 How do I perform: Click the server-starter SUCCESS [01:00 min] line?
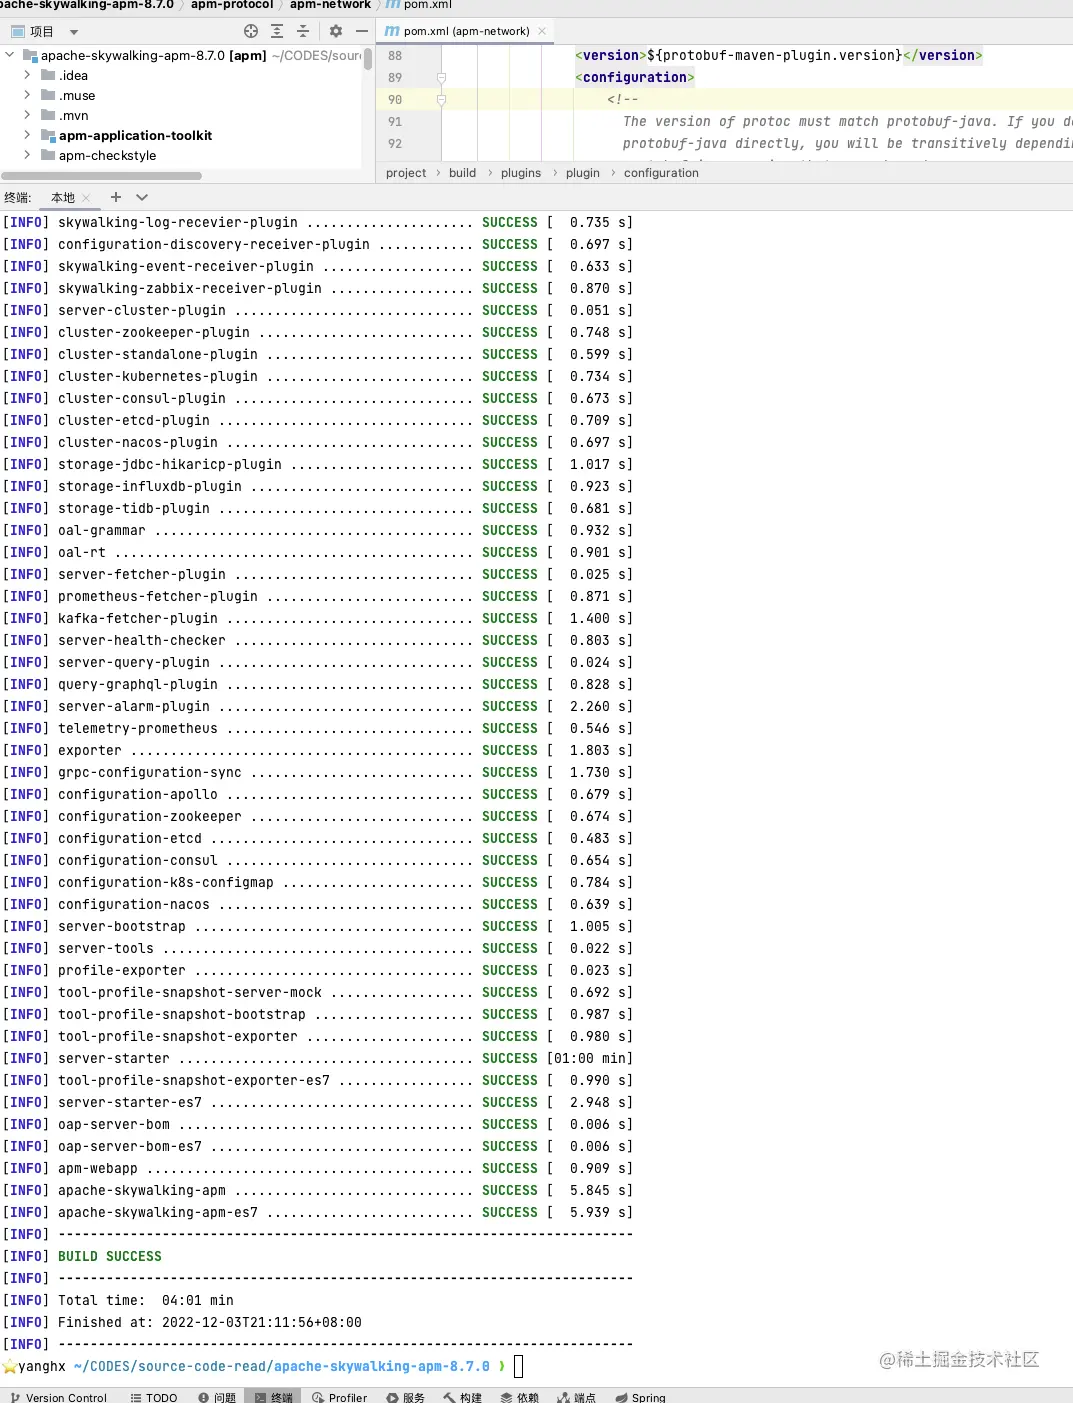318,1058
